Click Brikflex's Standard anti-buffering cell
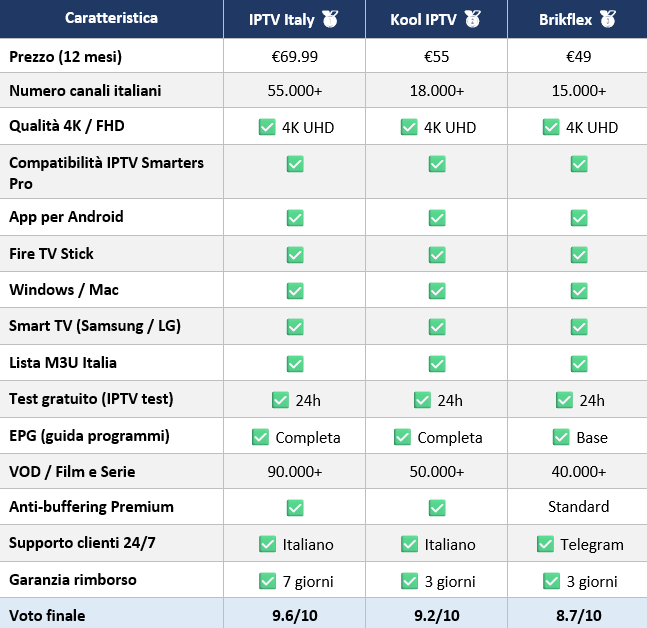Image resolution: width=647 pixels, height=628 pixels. (x=579, y=507)
